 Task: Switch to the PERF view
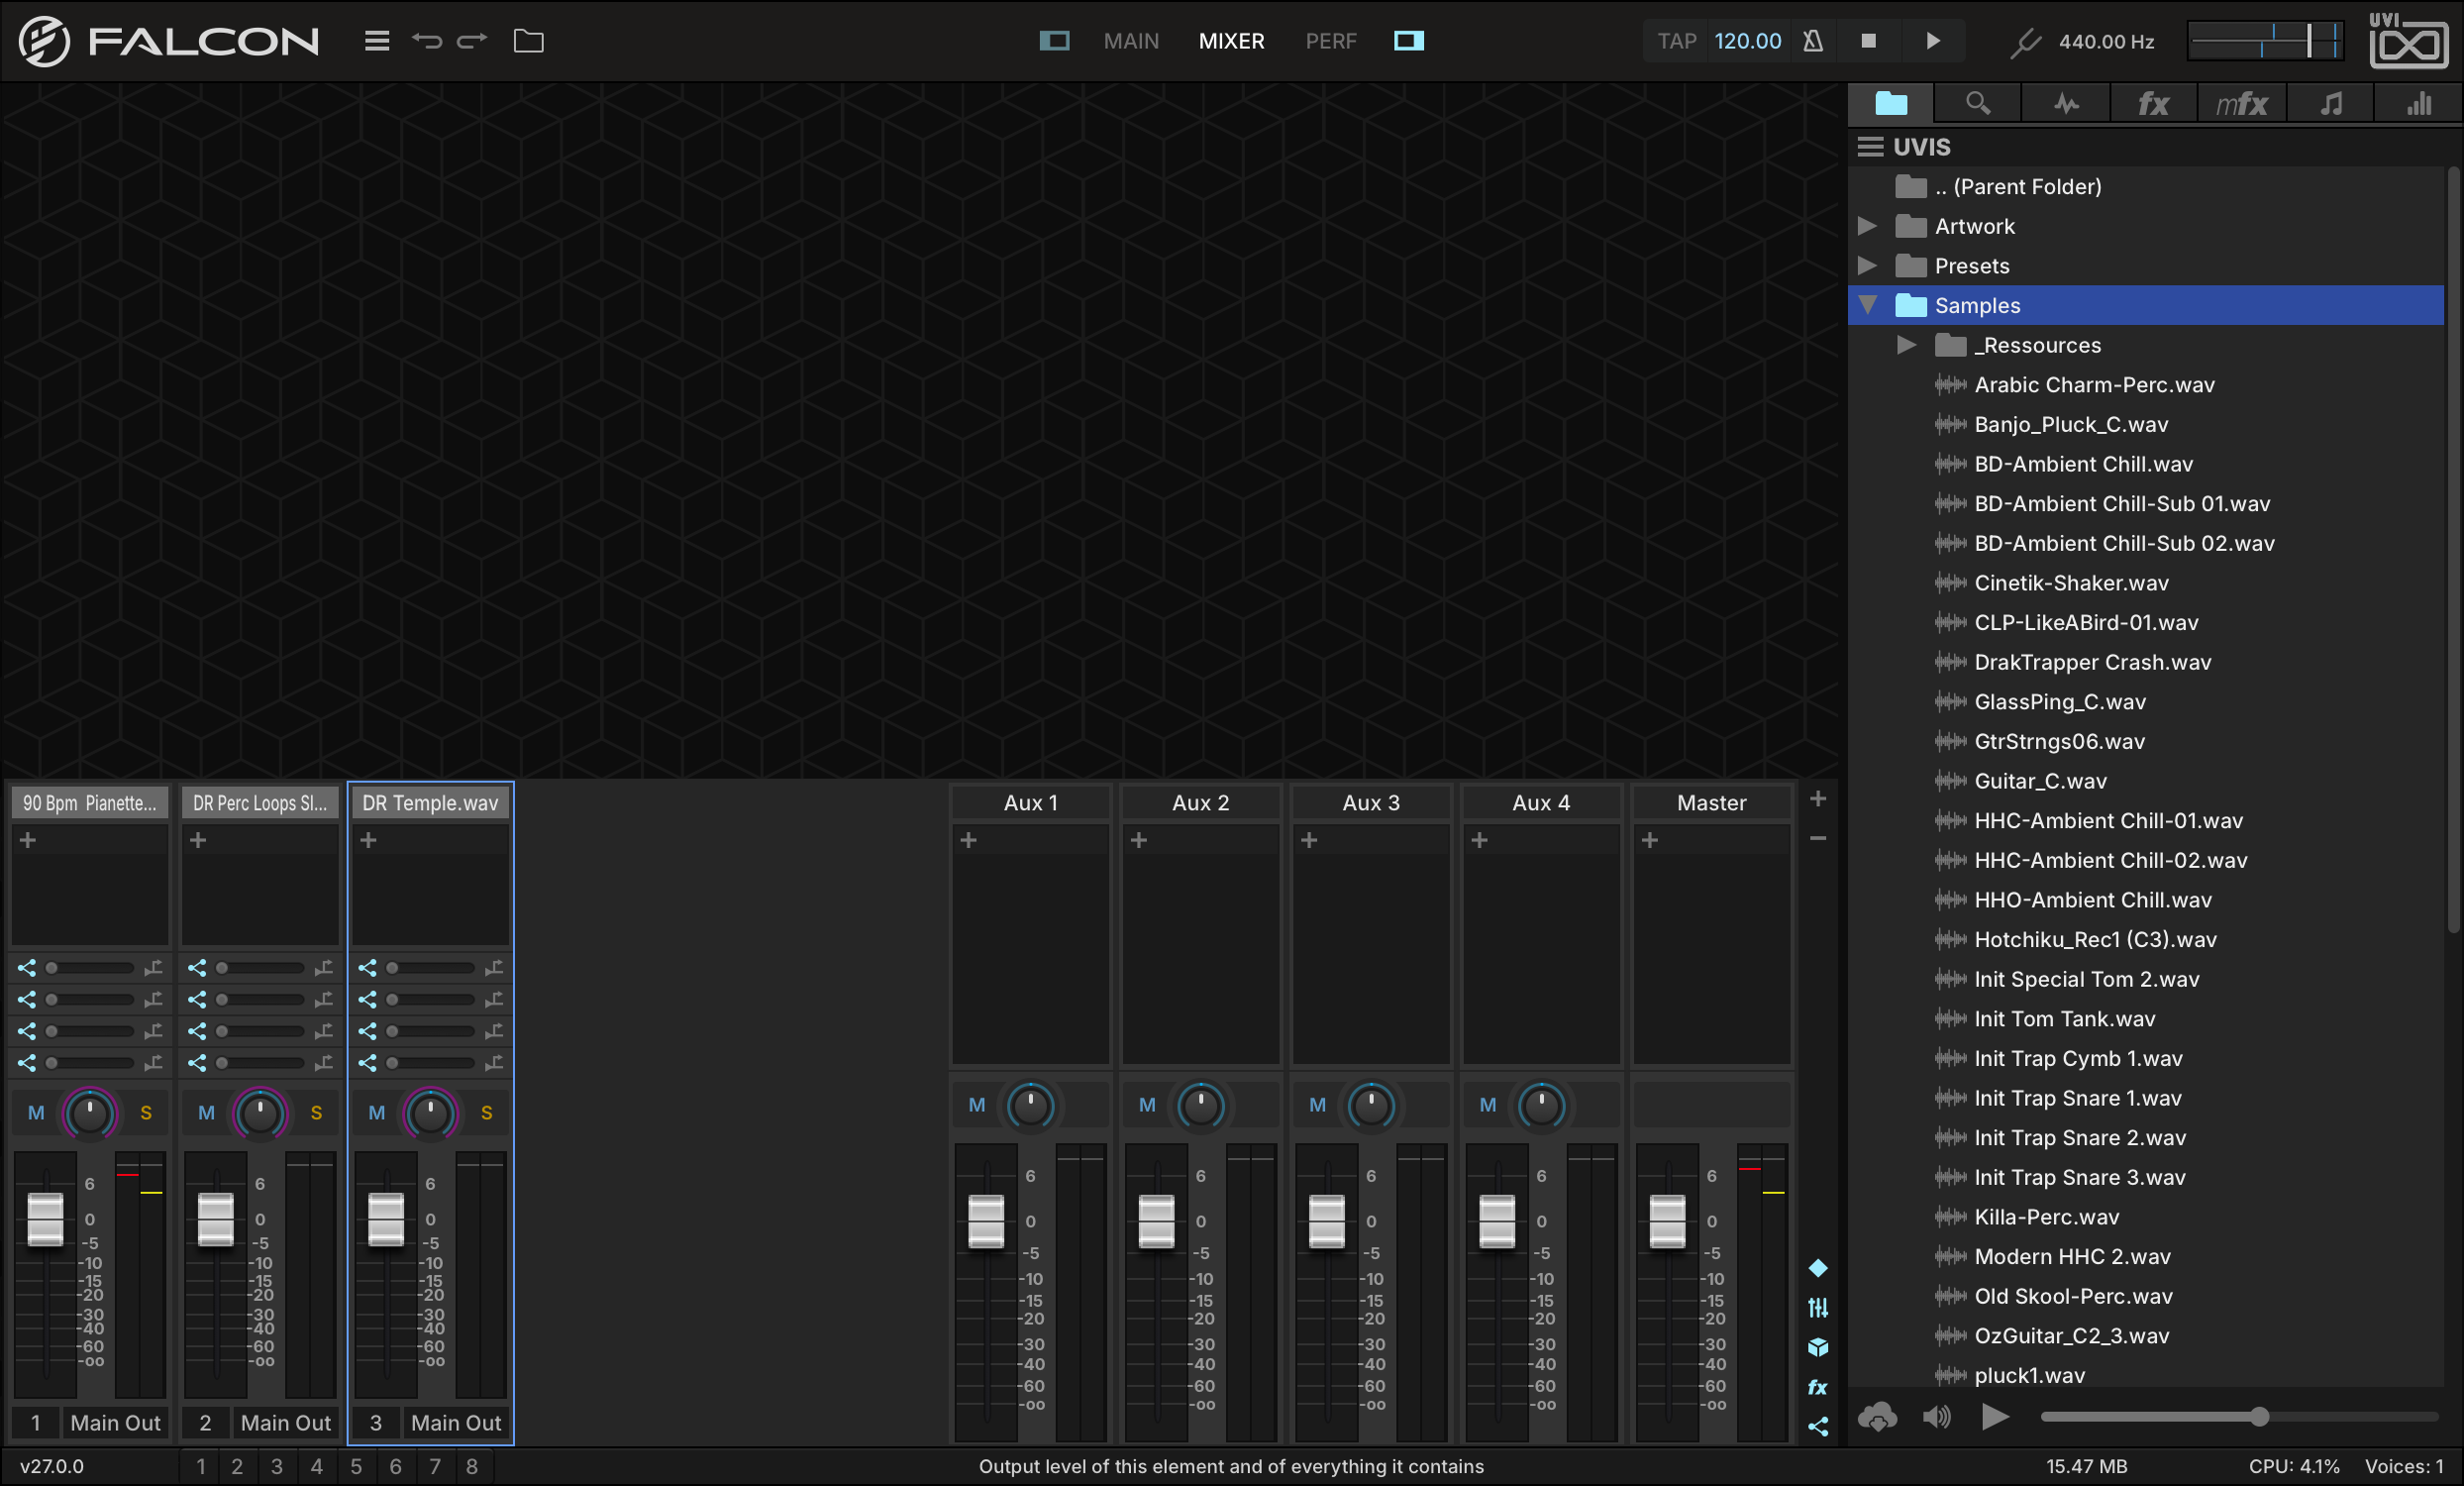pyautogui.click(x=1331, y=41)
